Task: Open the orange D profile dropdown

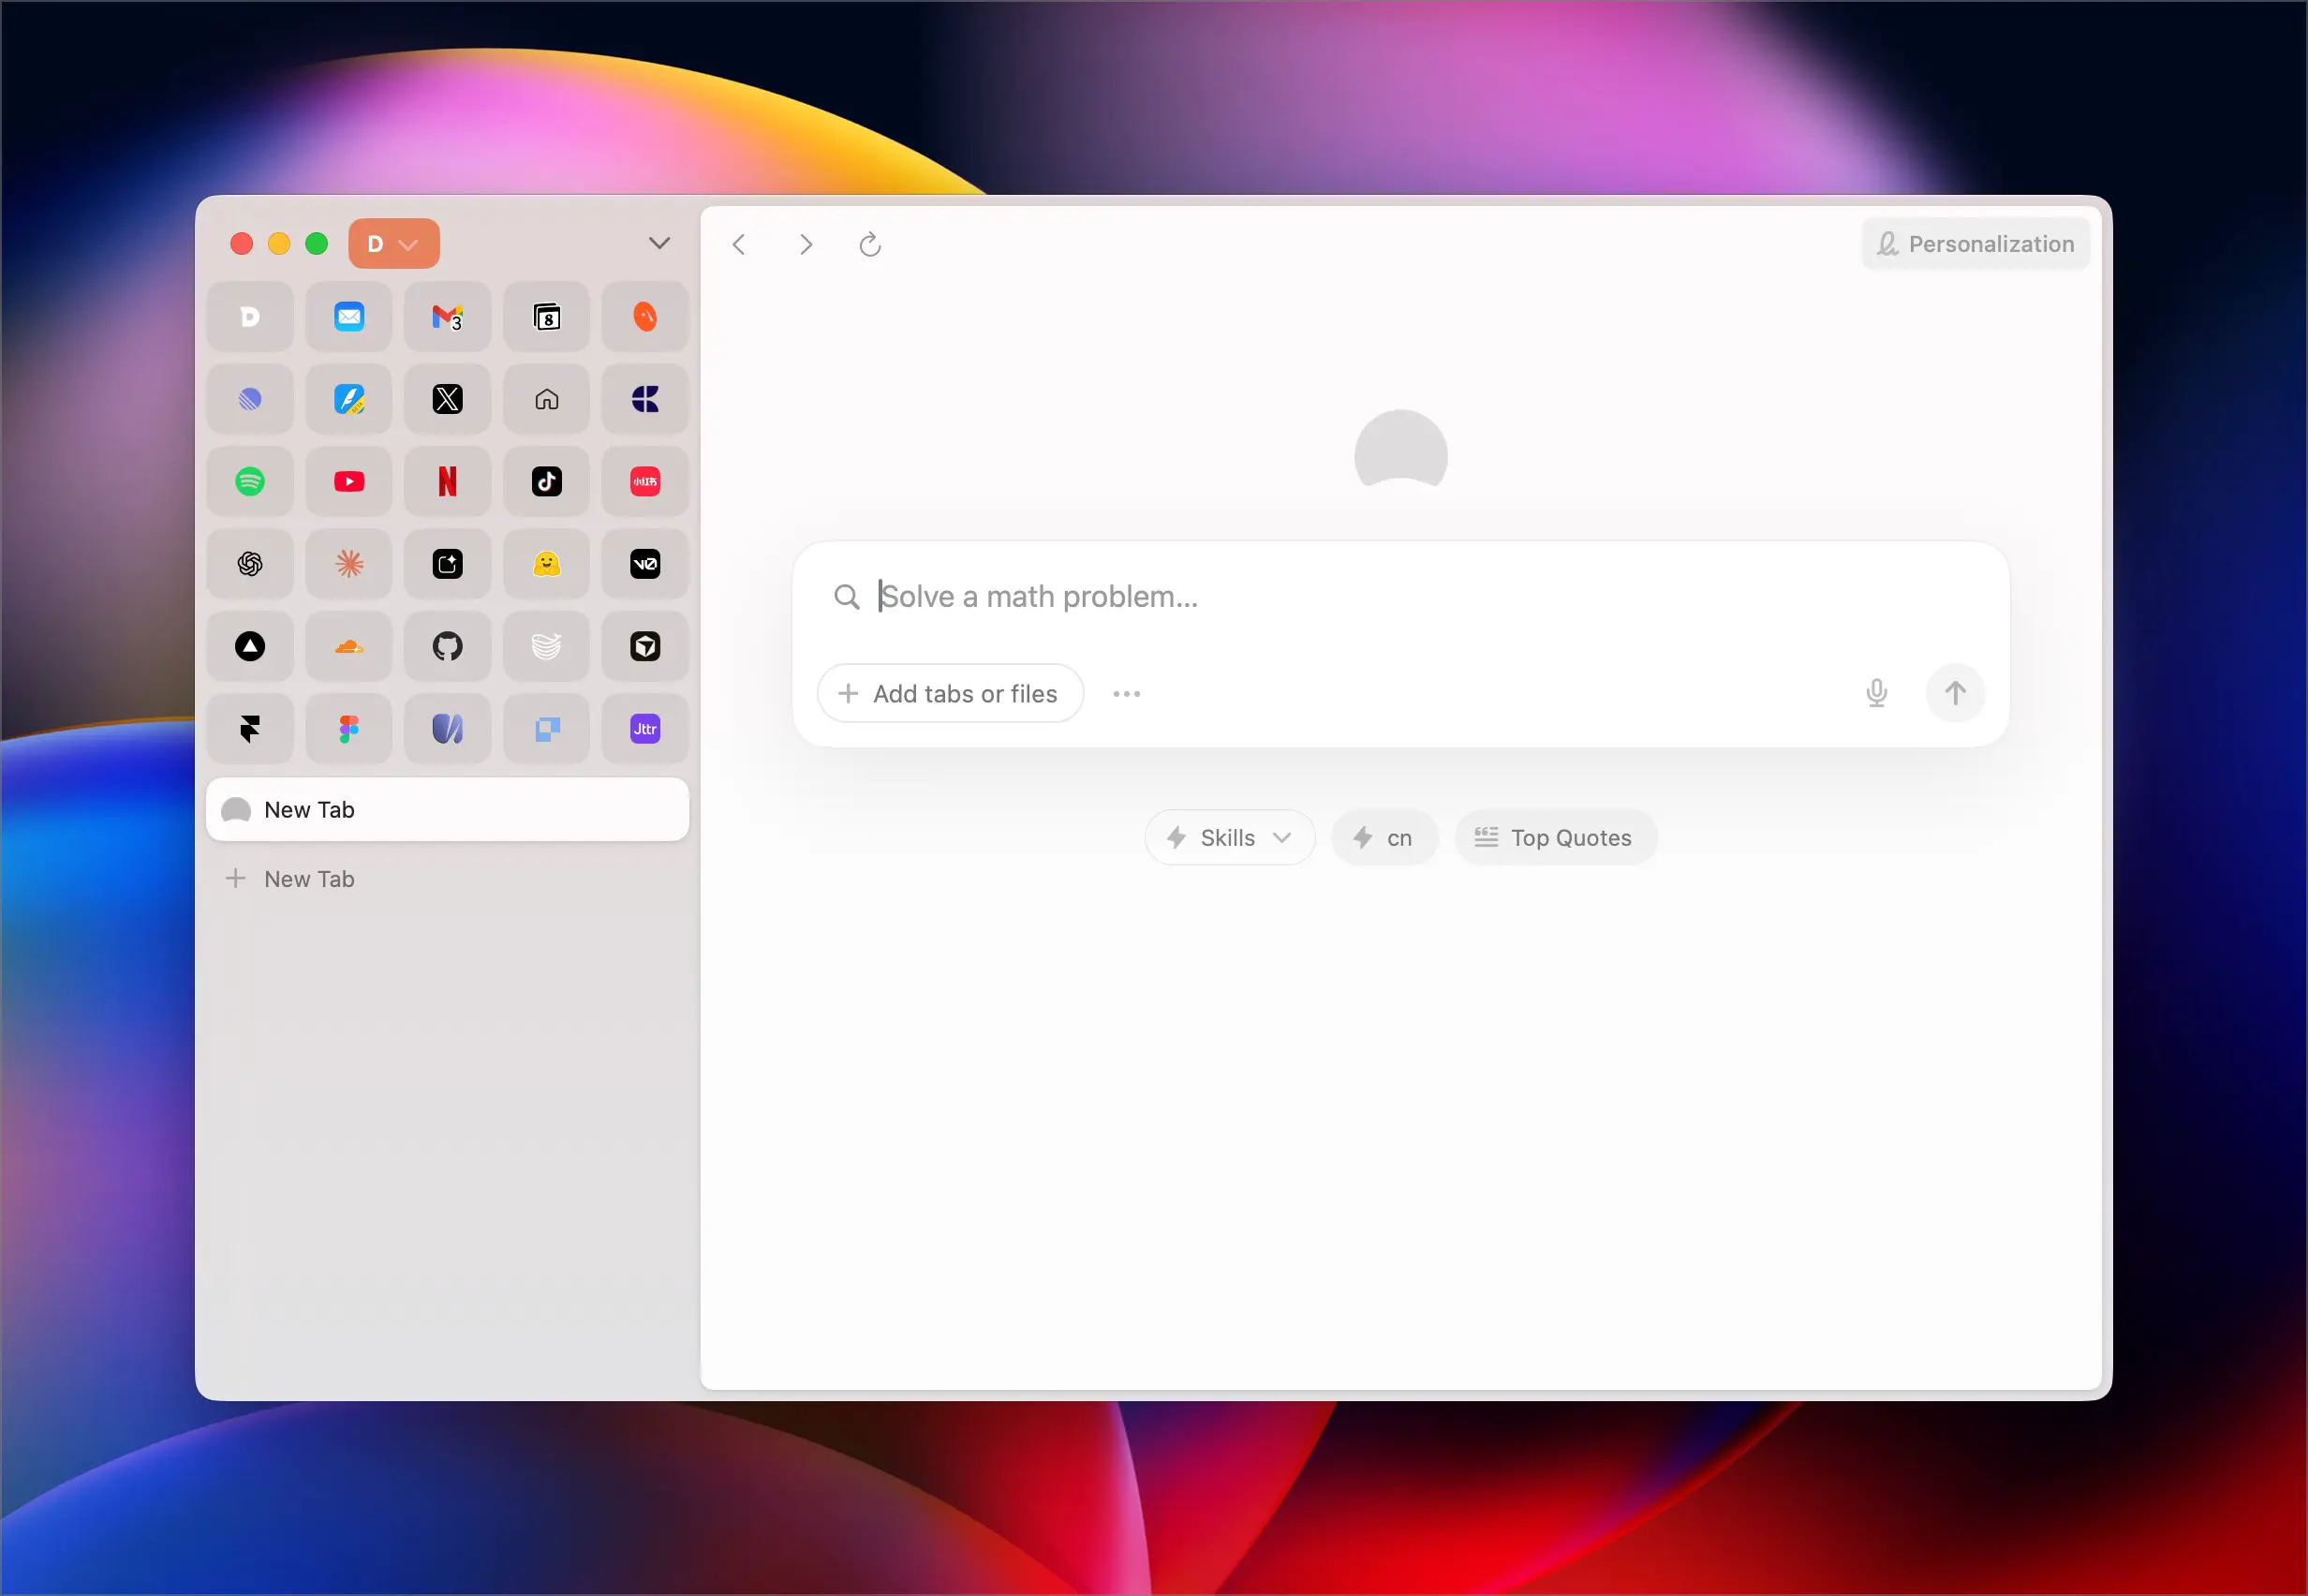Action: (x=393, y=244)
